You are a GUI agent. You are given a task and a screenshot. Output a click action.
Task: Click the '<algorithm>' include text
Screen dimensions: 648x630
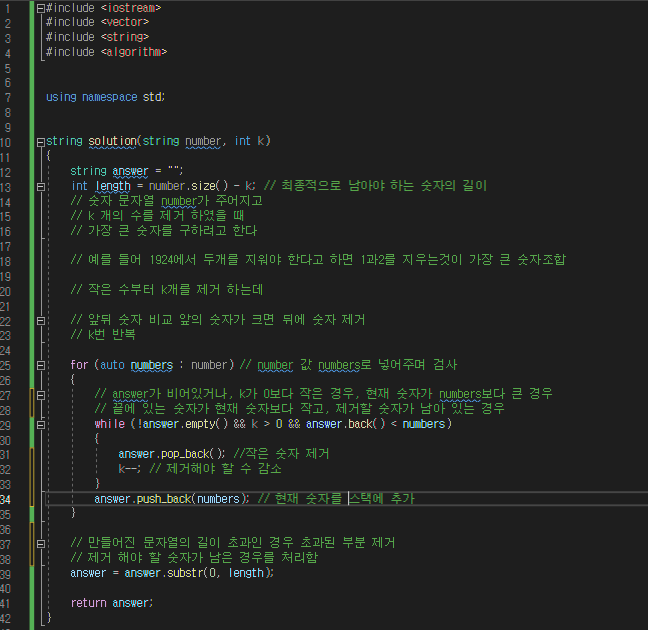pyautogui.click(x=134, y=52)
